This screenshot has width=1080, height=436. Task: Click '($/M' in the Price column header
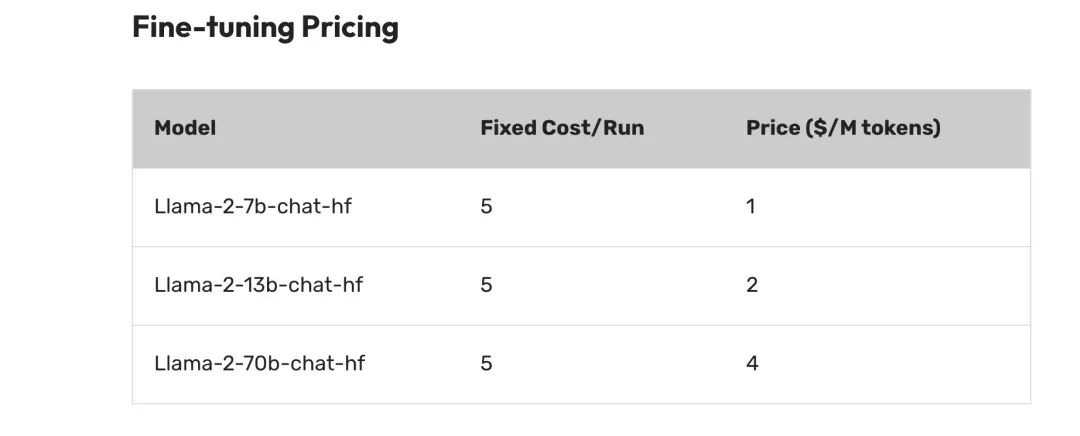pyautogui.click(x=829, y=128)
